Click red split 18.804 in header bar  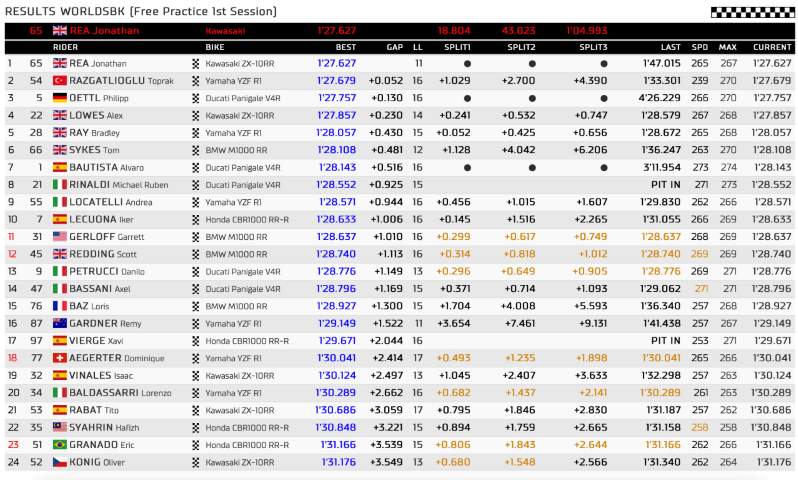[454, 31]
